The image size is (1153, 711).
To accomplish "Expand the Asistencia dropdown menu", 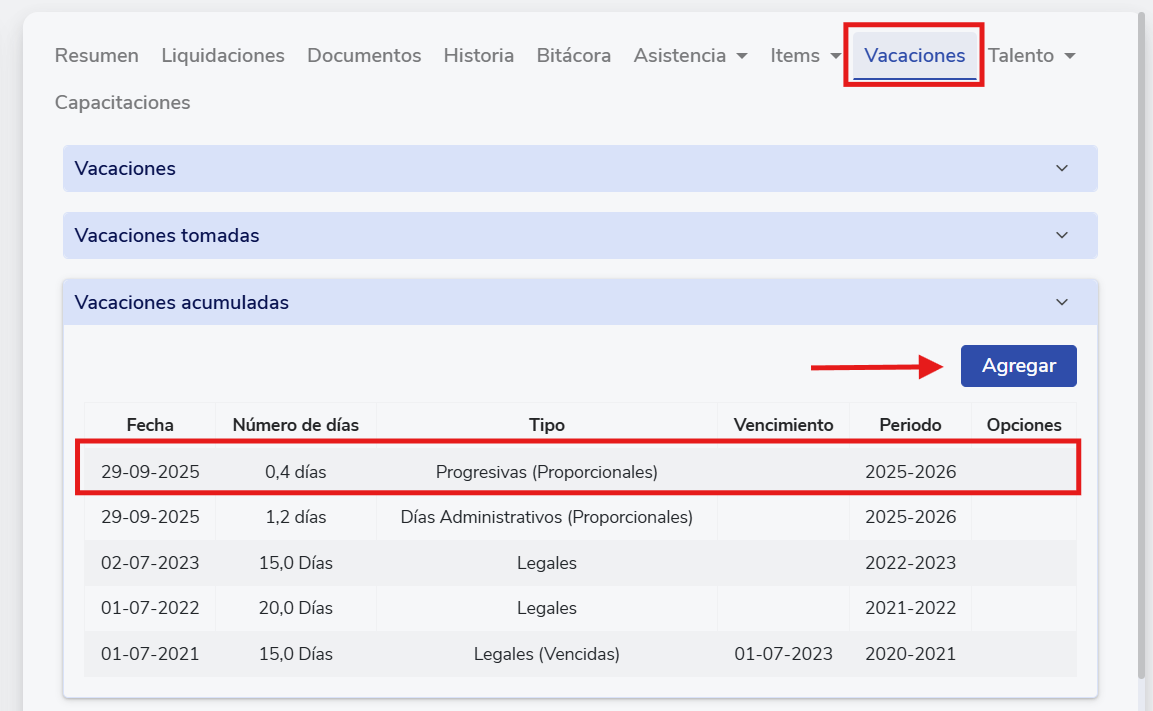I will point(690,56).
